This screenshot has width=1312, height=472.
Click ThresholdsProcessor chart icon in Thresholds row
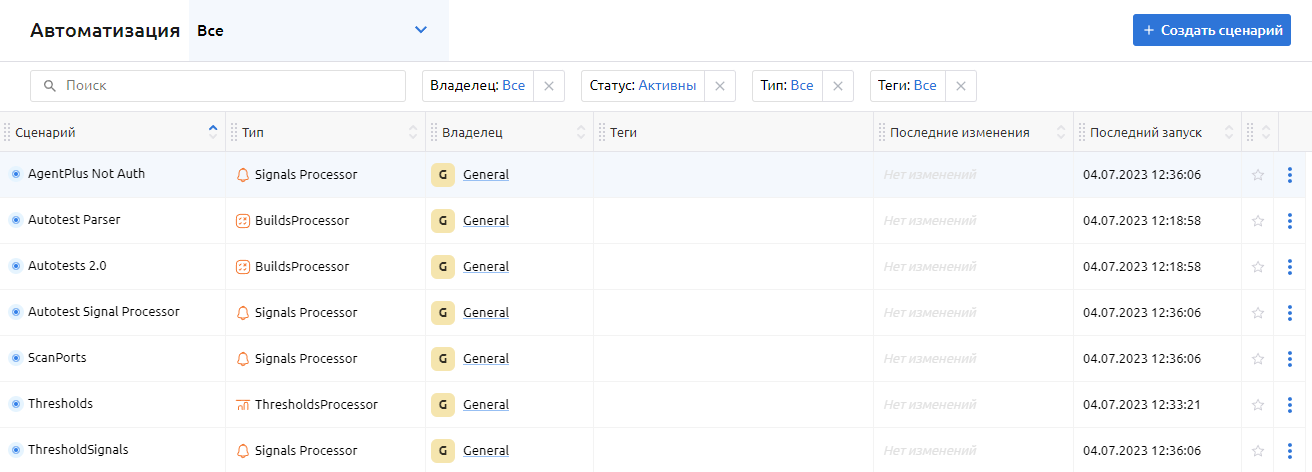click(x=242, y=405)
